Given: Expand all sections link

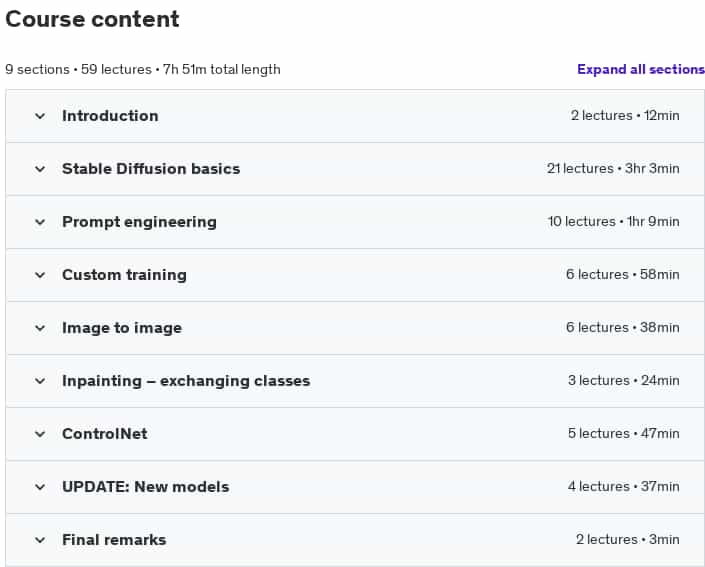Looking at the screenshot, I should pos(641,69).
